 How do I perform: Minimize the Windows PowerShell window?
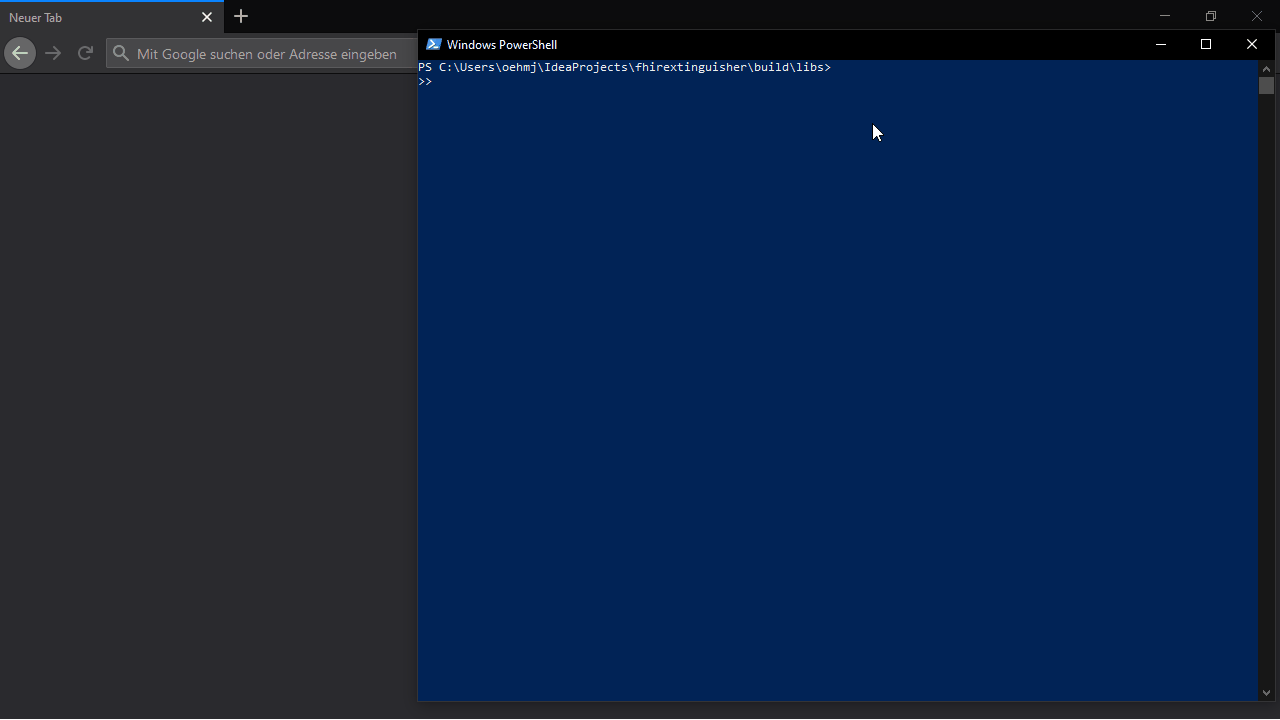tap(1161, 44)
